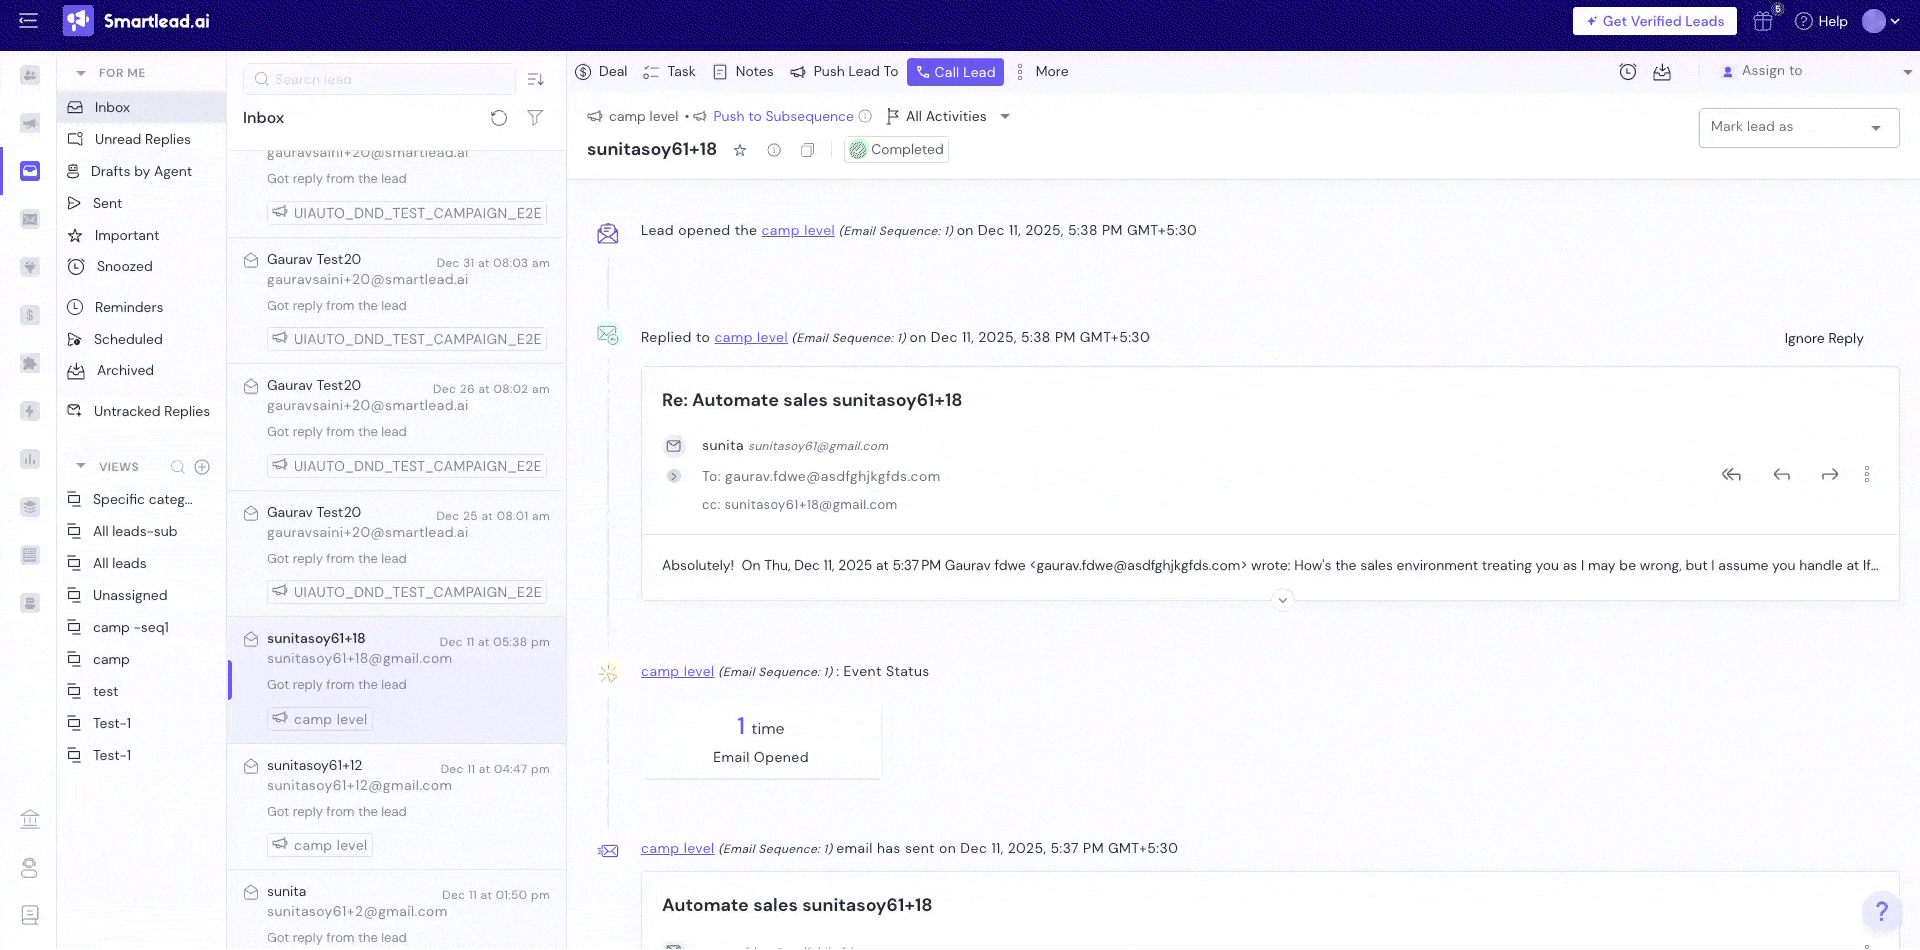1920x950 pixels.
Task: Click the refresh inbox icon
Action: point(498,118)
